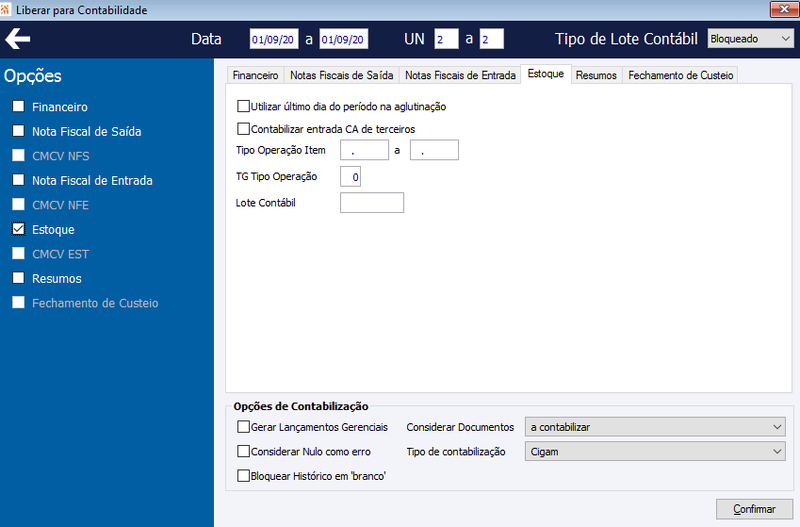800x527 pixels.
Task: Switch to the Financeiro tab
Action: pyautogui.click(x=255, y=76)
